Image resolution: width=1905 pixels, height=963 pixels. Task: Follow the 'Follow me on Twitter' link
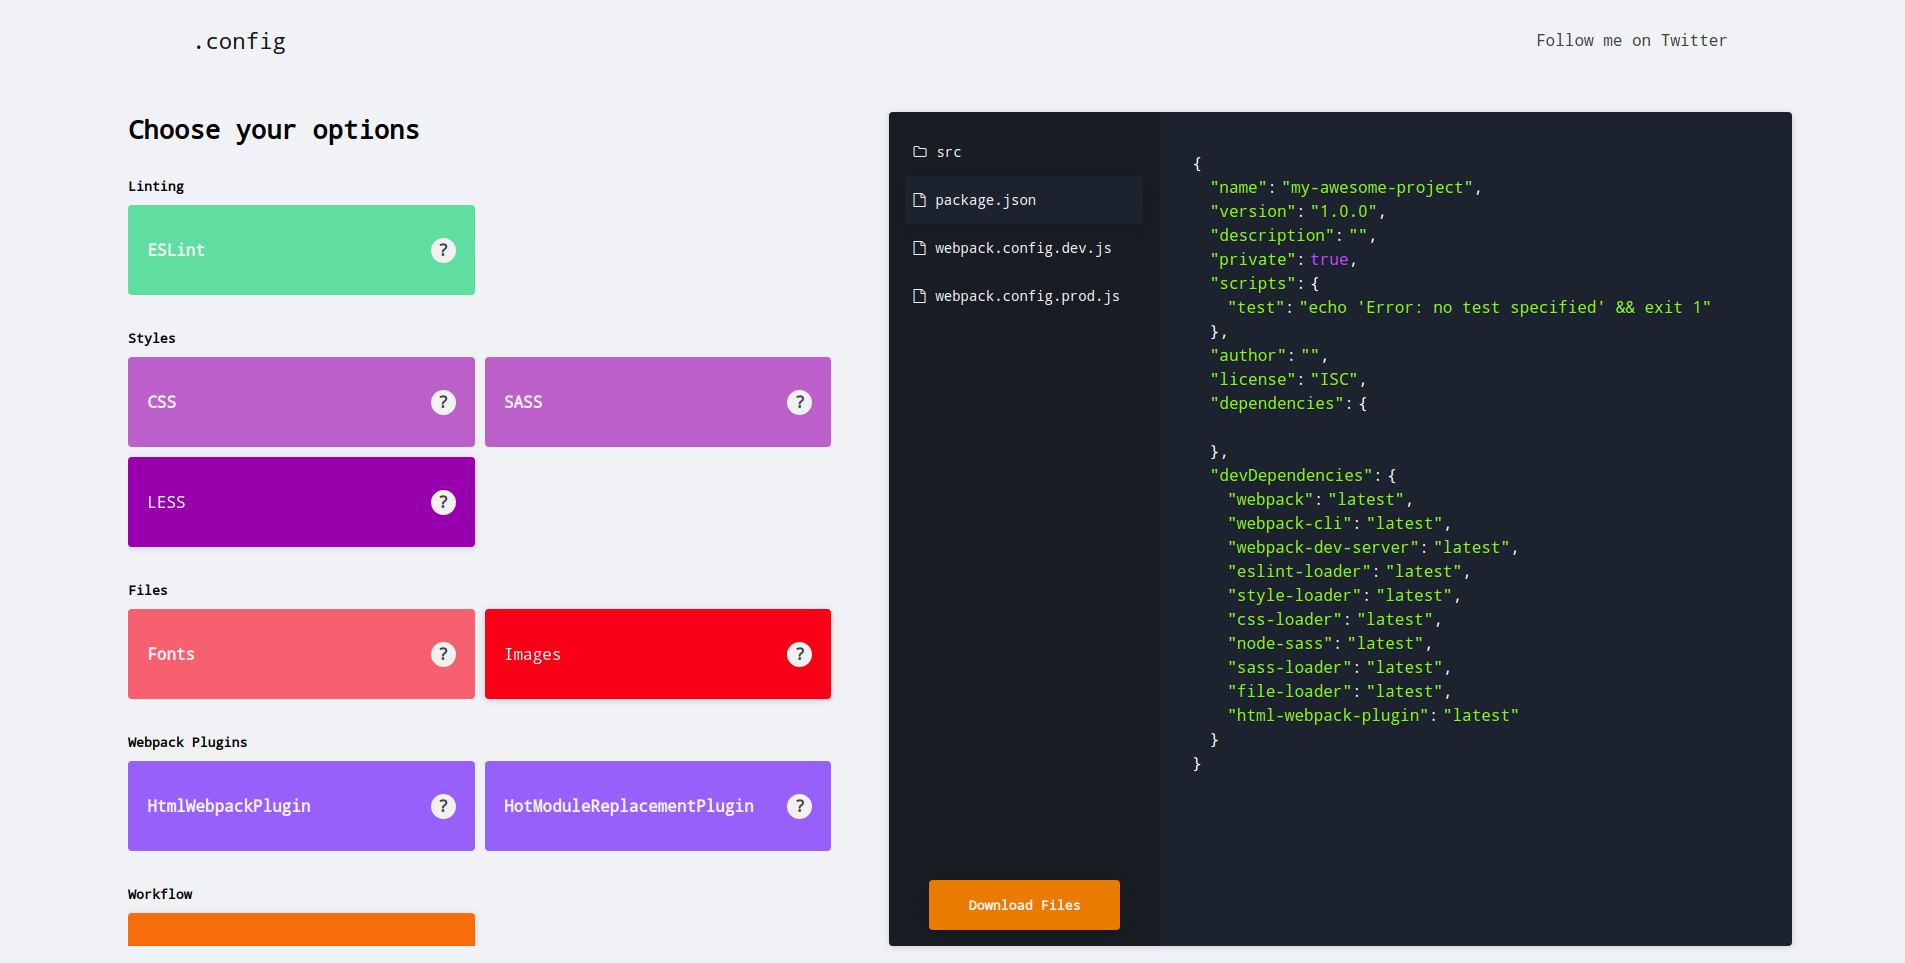point(1631,41)
